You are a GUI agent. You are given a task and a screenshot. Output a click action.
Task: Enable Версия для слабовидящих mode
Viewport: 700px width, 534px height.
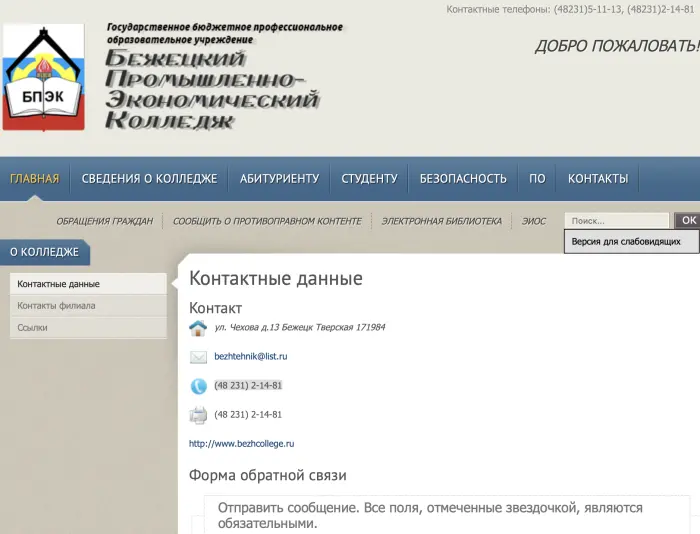tap(626, 242)
